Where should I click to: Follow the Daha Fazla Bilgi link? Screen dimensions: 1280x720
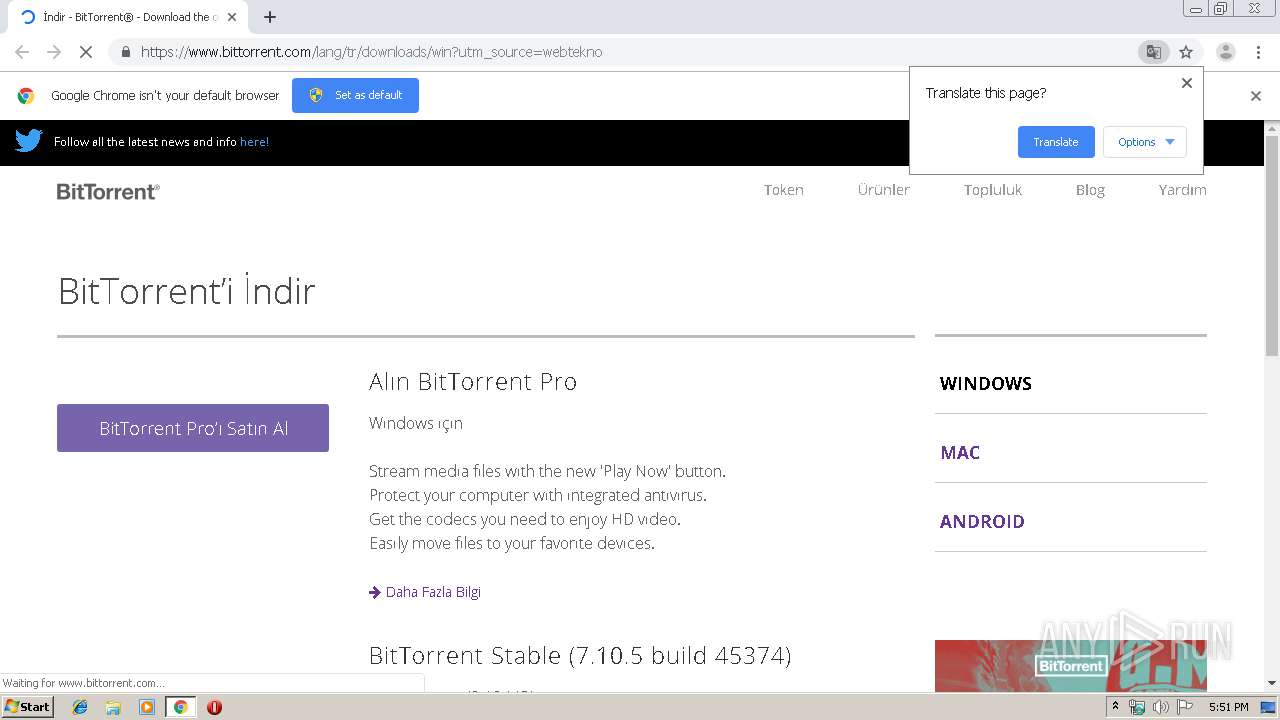[425, 592]
